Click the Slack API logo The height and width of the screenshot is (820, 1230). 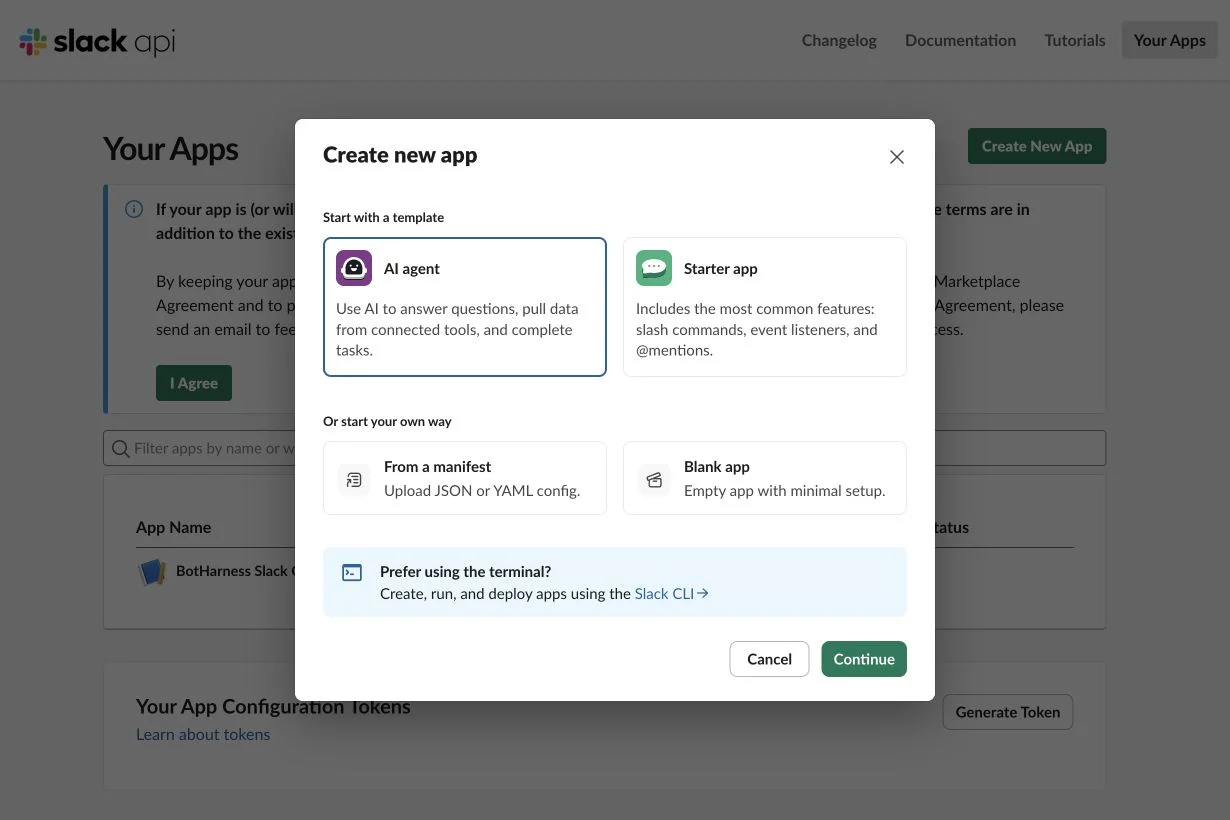point(97,41)
